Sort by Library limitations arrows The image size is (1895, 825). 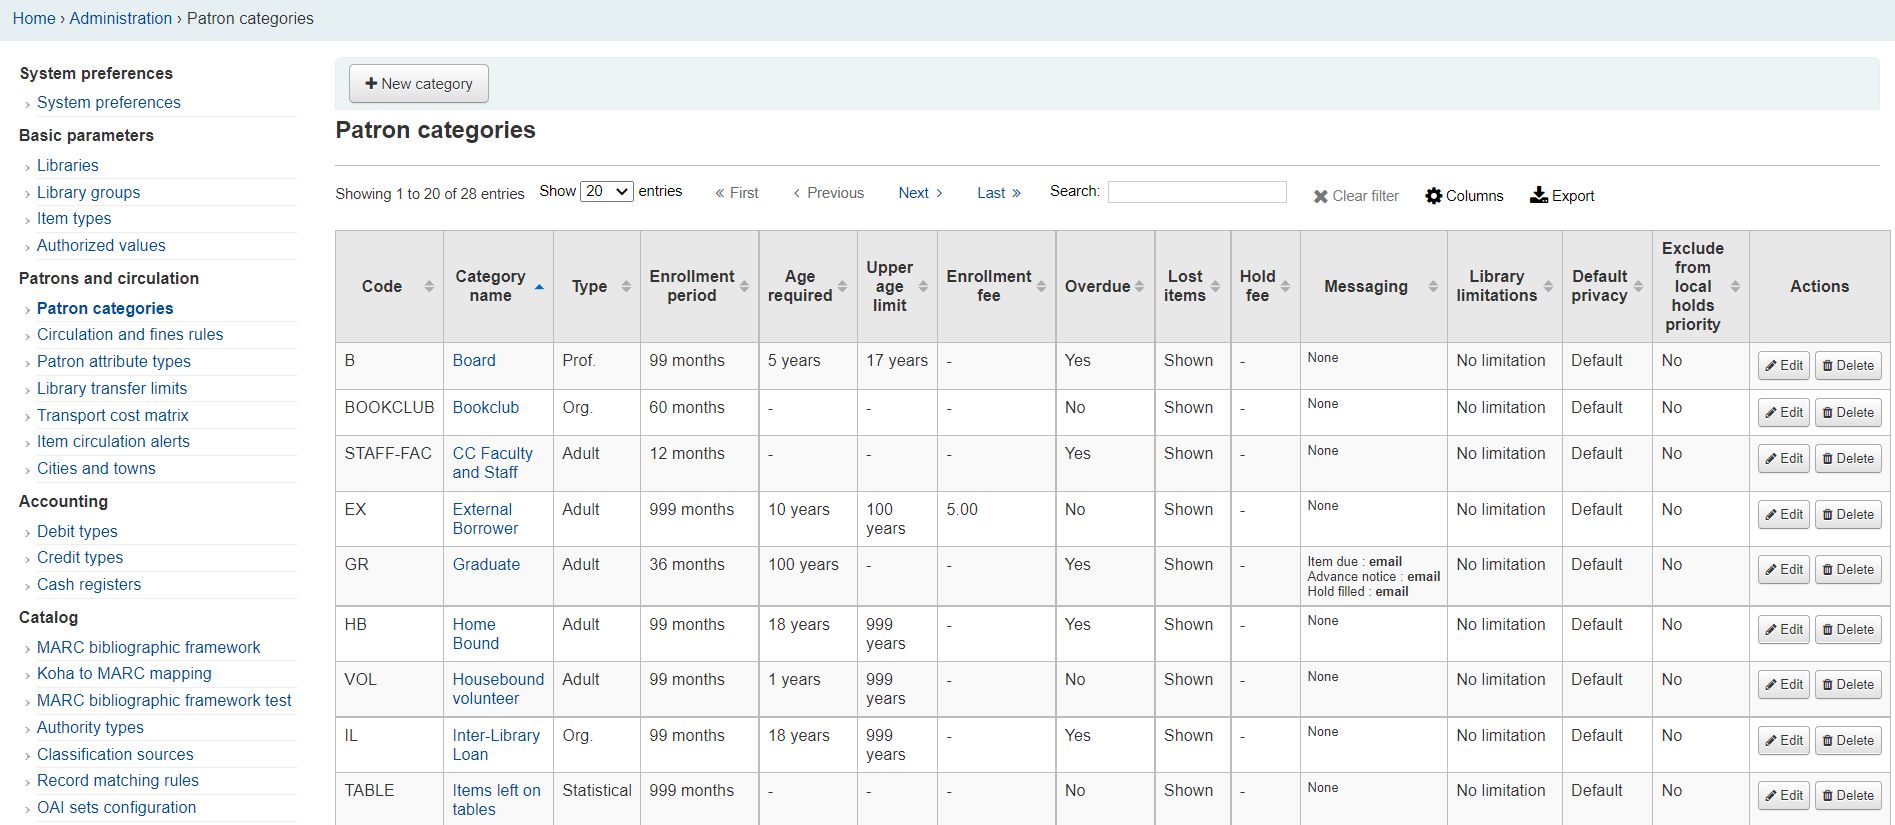point(1548,286)
